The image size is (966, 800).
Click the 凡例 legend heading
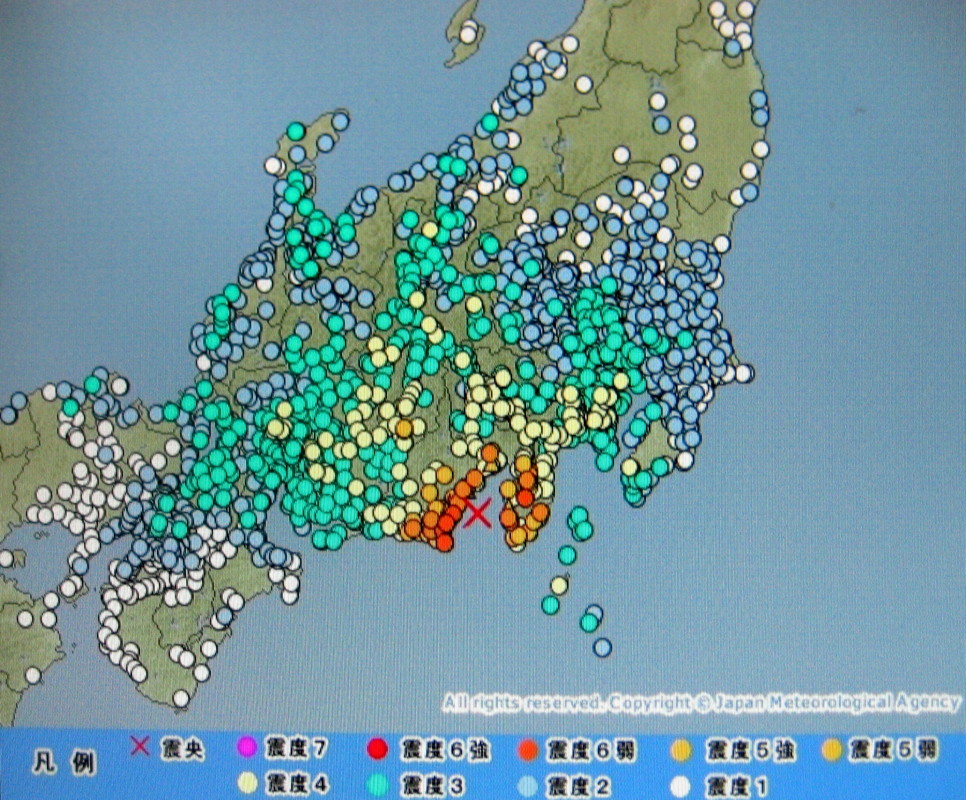(x=63, y=764)
